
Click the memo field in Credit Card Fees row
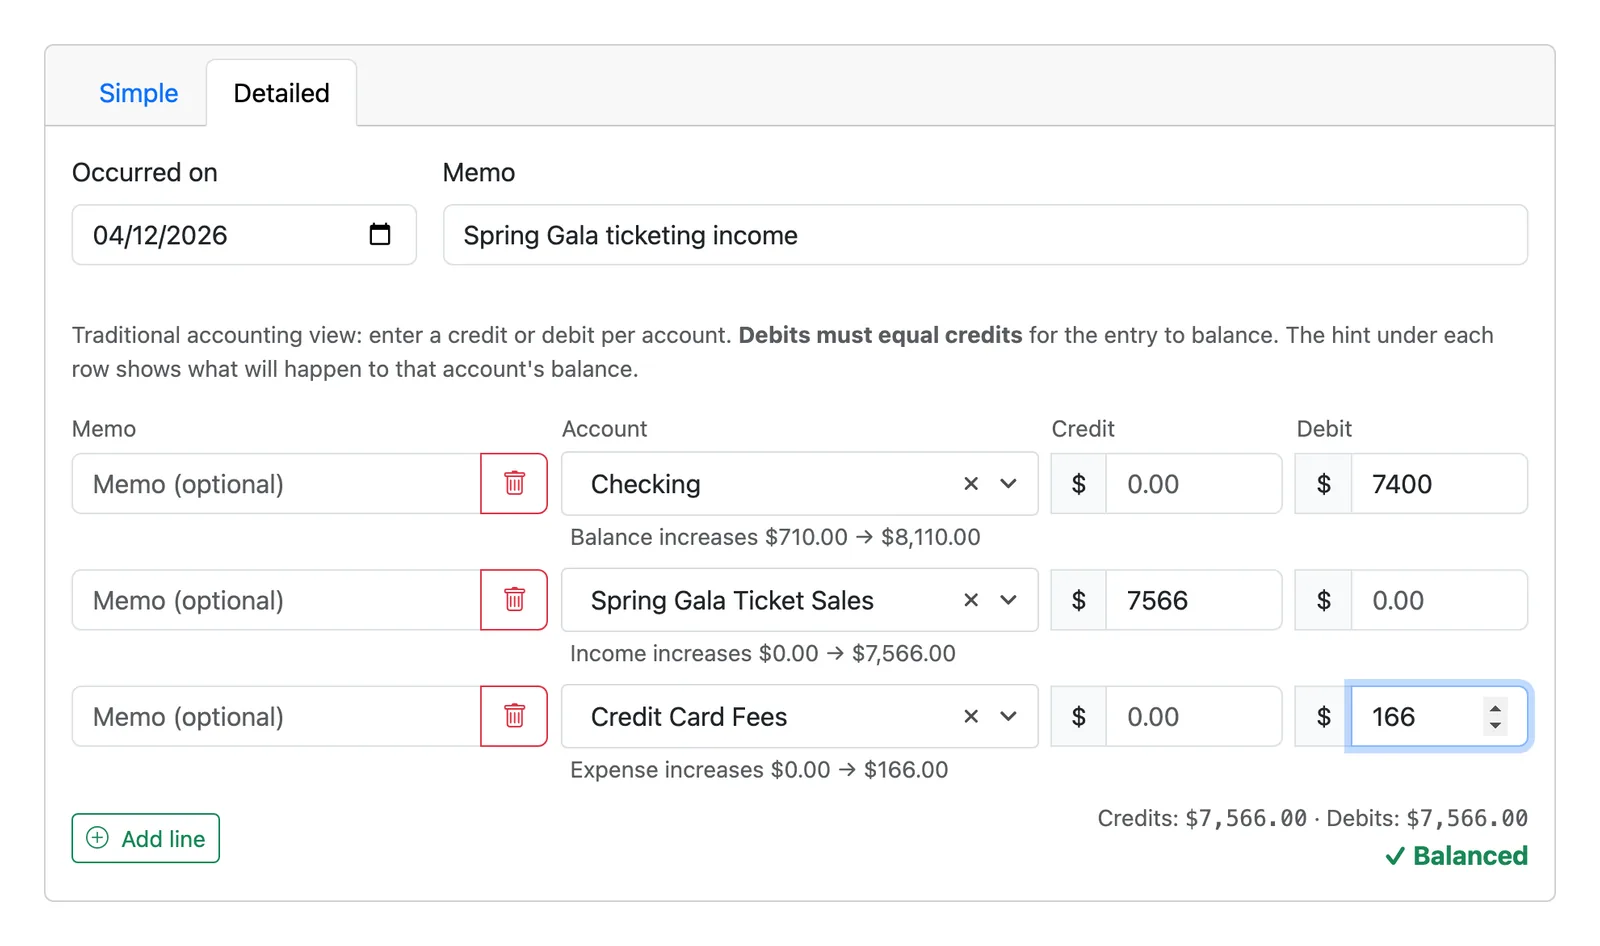coord(276,716)
